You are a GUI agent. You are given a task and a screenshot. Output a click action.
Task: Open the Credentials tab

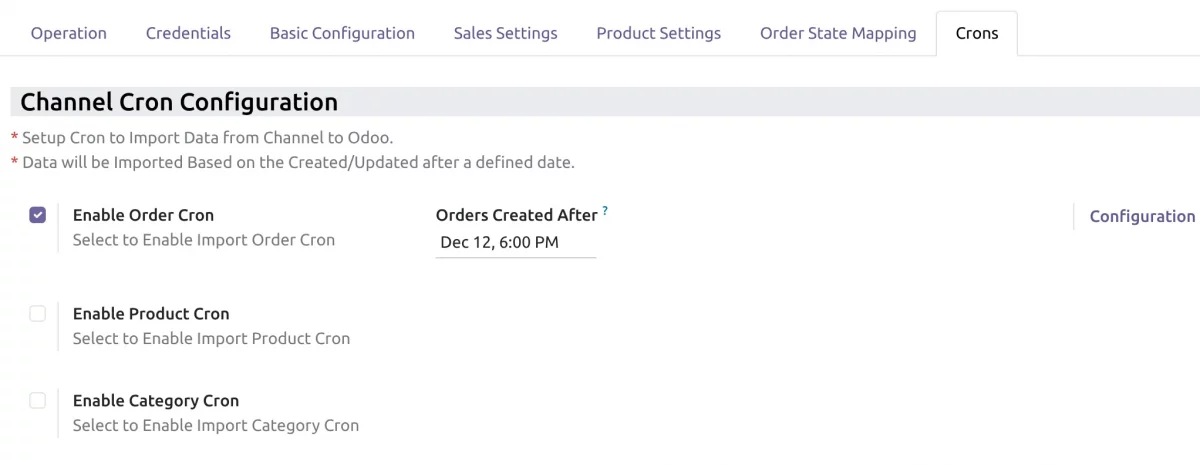(188, 33)
